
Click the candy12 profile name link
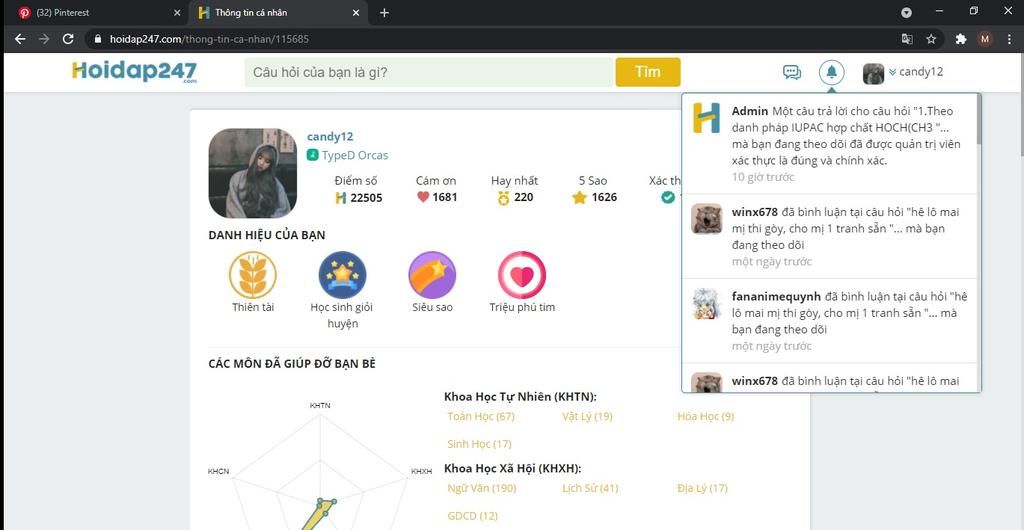pos(330,136)
